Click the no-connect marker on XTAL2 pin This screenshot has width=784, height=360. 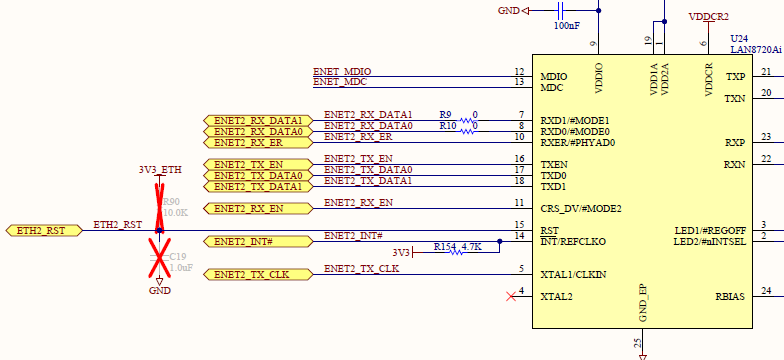point(510,296)
